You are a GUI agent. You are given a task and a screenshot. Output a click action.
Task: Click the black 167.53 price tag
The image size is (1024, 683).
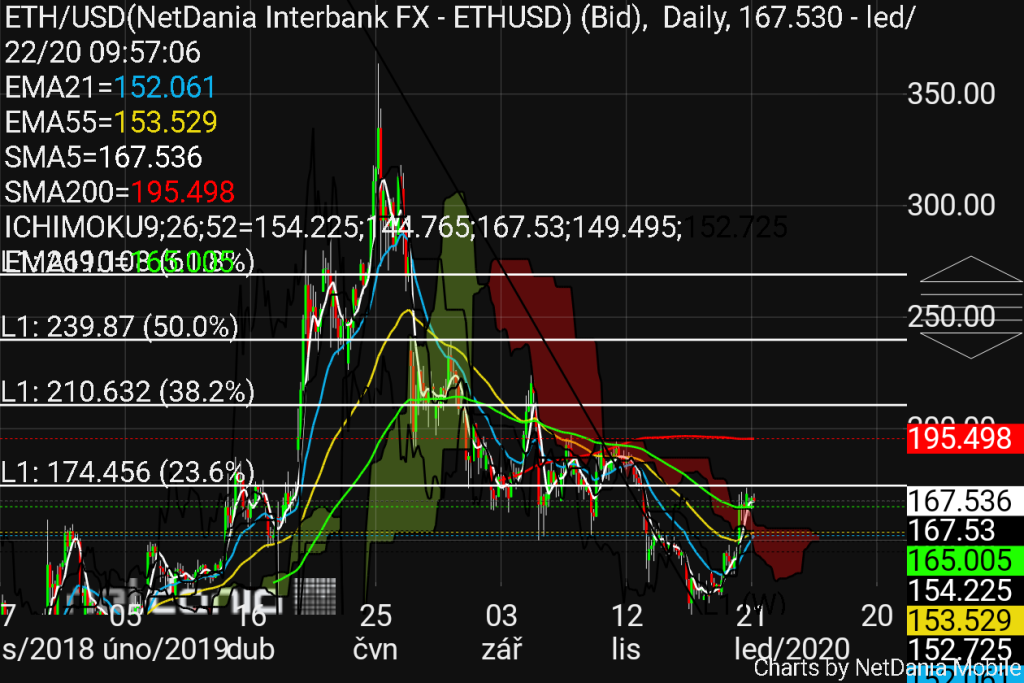point(965,530)
